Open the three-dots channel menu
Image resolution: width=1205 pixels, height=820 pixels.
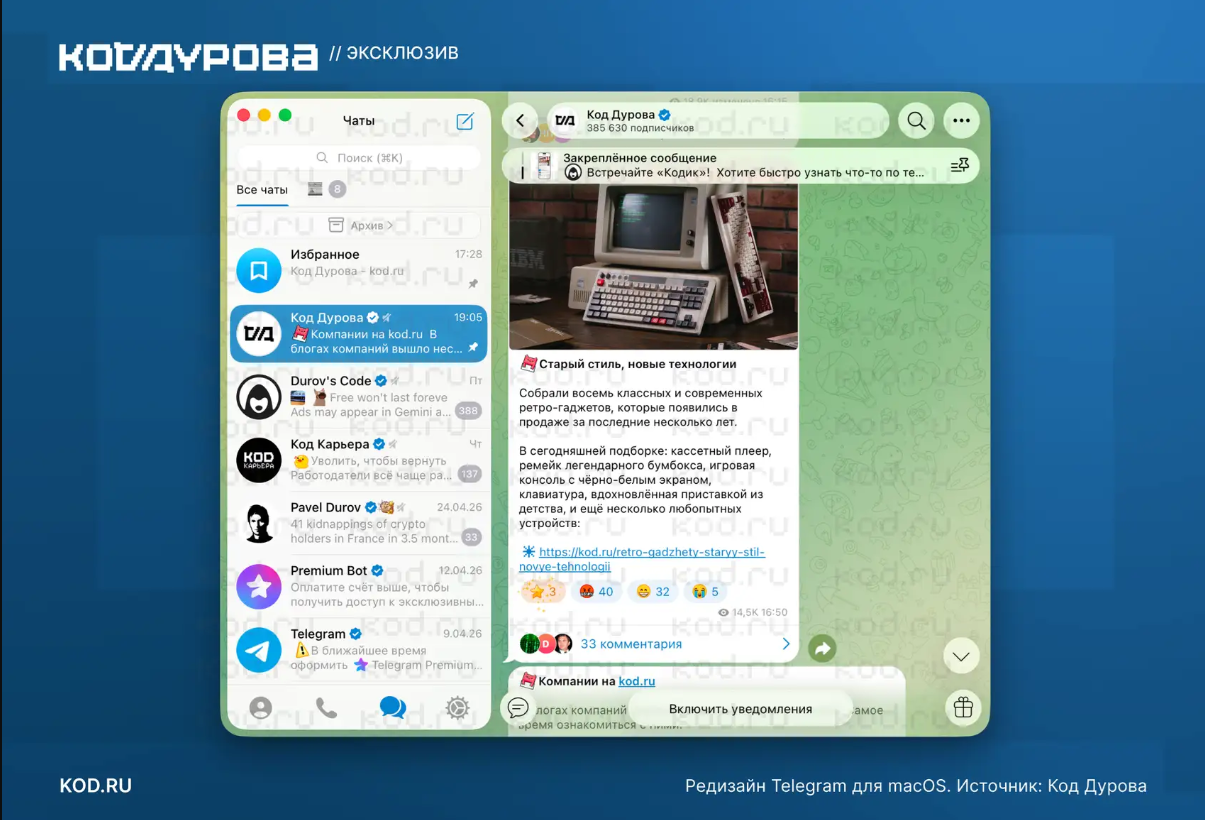[961, 121]
